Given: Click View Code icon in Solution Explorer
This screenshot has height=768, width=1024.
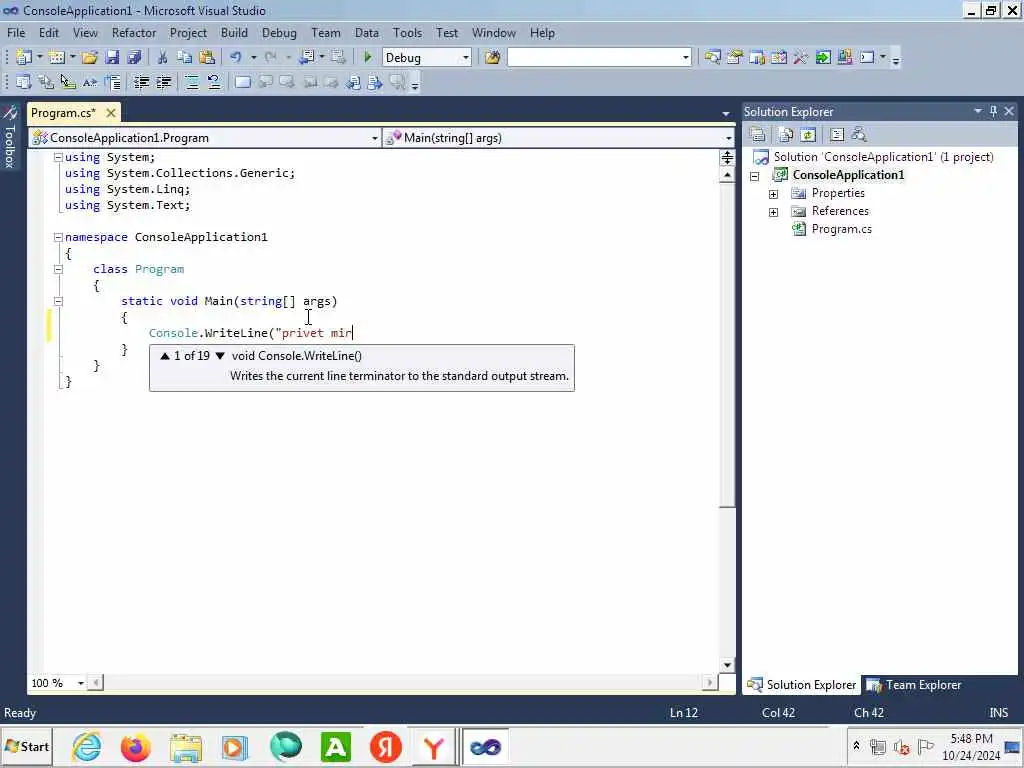Looking at the screenshot, I should click(x=837, y=135).
